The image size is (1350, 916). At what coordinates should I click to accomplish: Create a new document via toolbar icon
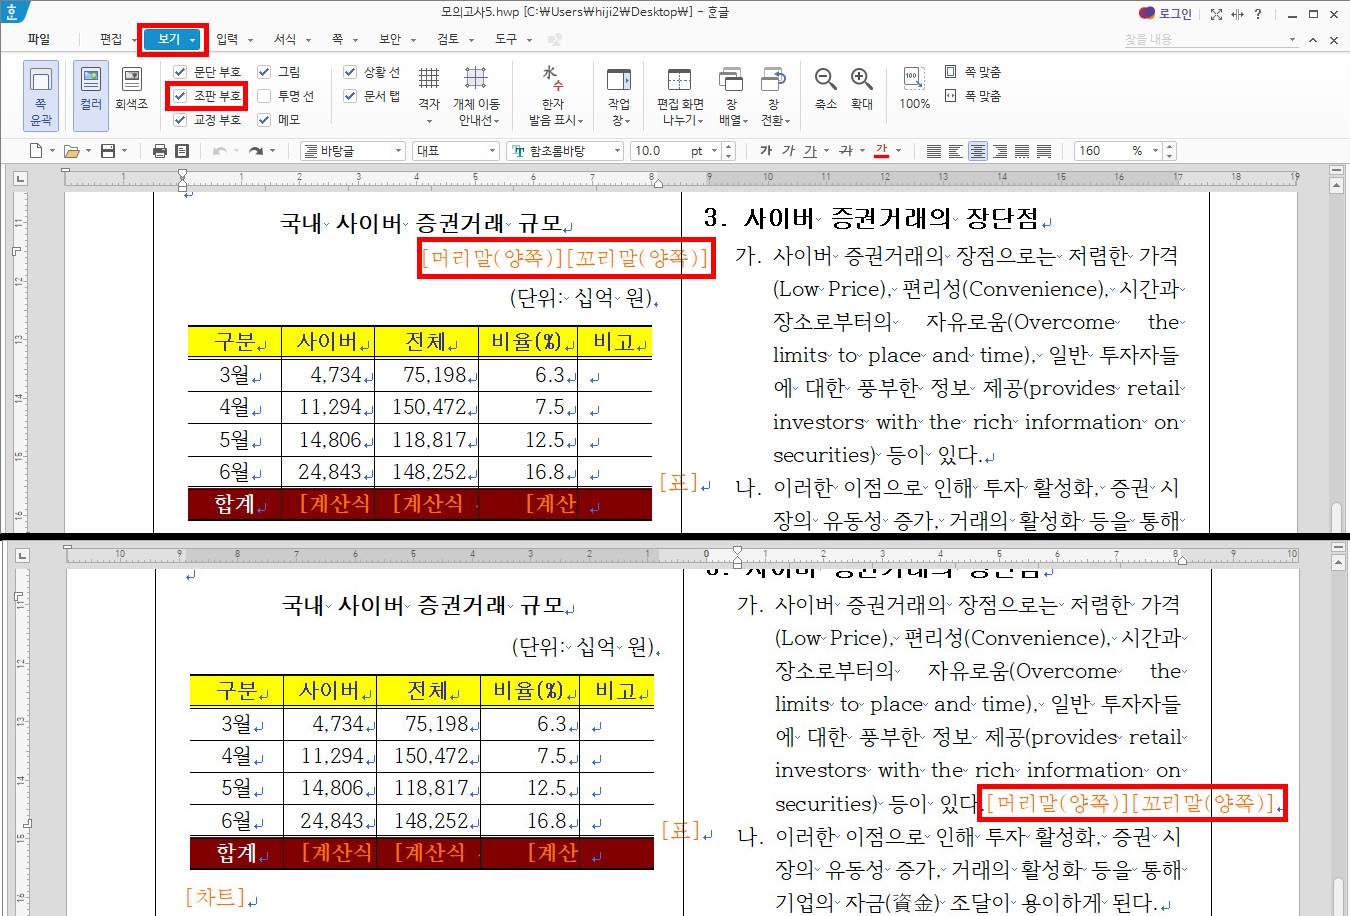(36, 151)
